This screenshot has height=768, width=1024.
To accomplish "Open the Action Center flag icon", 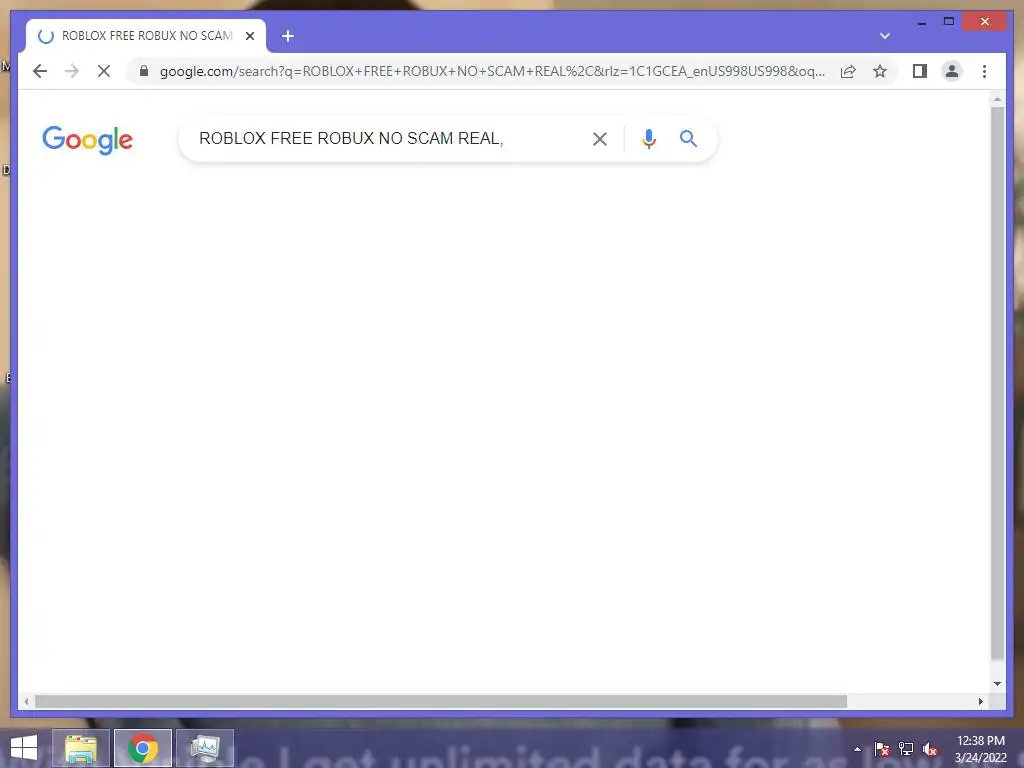I will 882,749.
